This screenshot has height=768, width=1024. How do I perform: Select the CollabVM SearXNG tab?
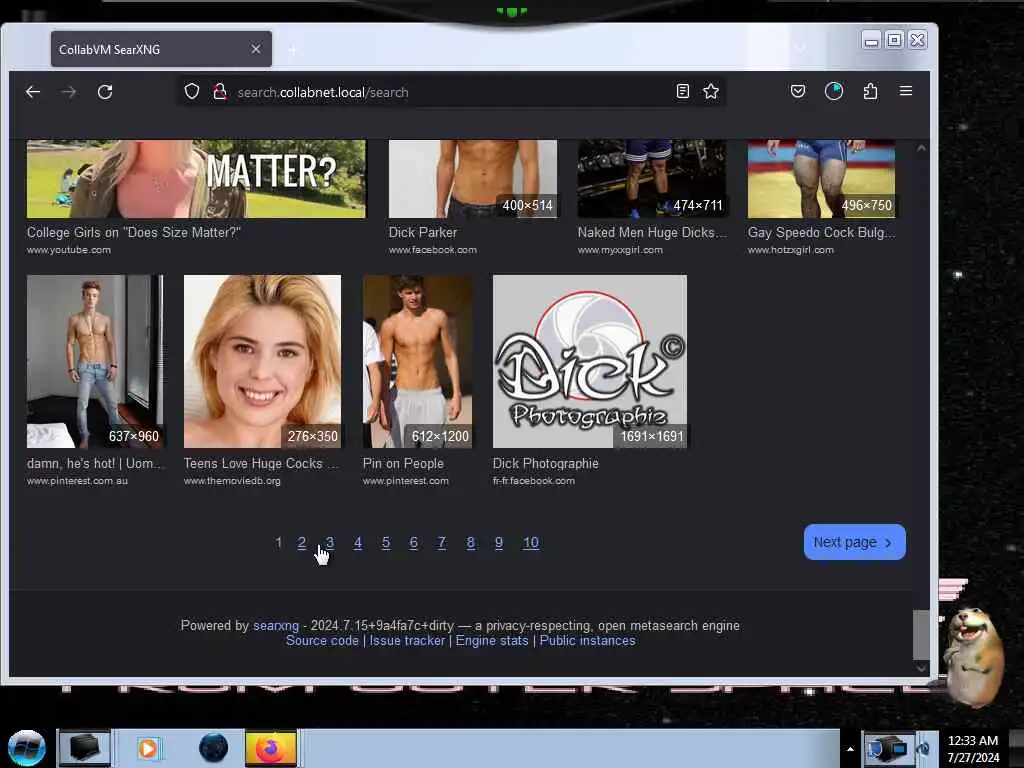161,49
